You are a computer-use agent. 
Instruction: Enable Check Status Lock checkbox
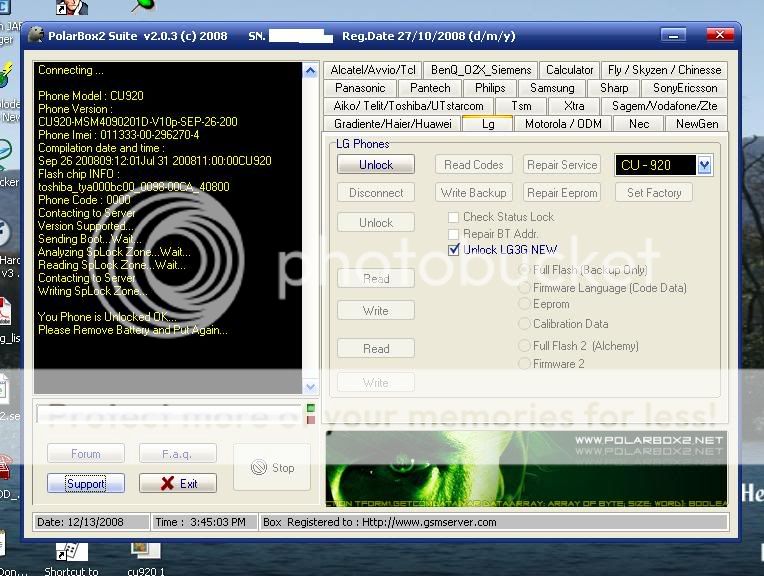tap(454, 217)
